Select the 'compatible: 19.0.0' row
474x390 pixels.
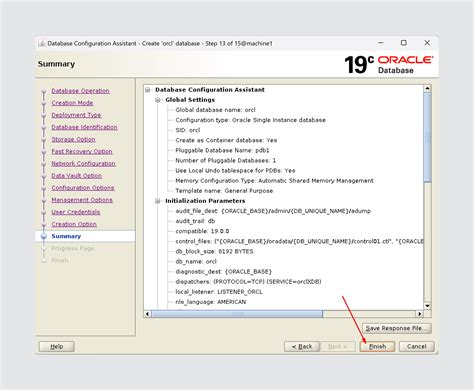[x=202, y=231]
